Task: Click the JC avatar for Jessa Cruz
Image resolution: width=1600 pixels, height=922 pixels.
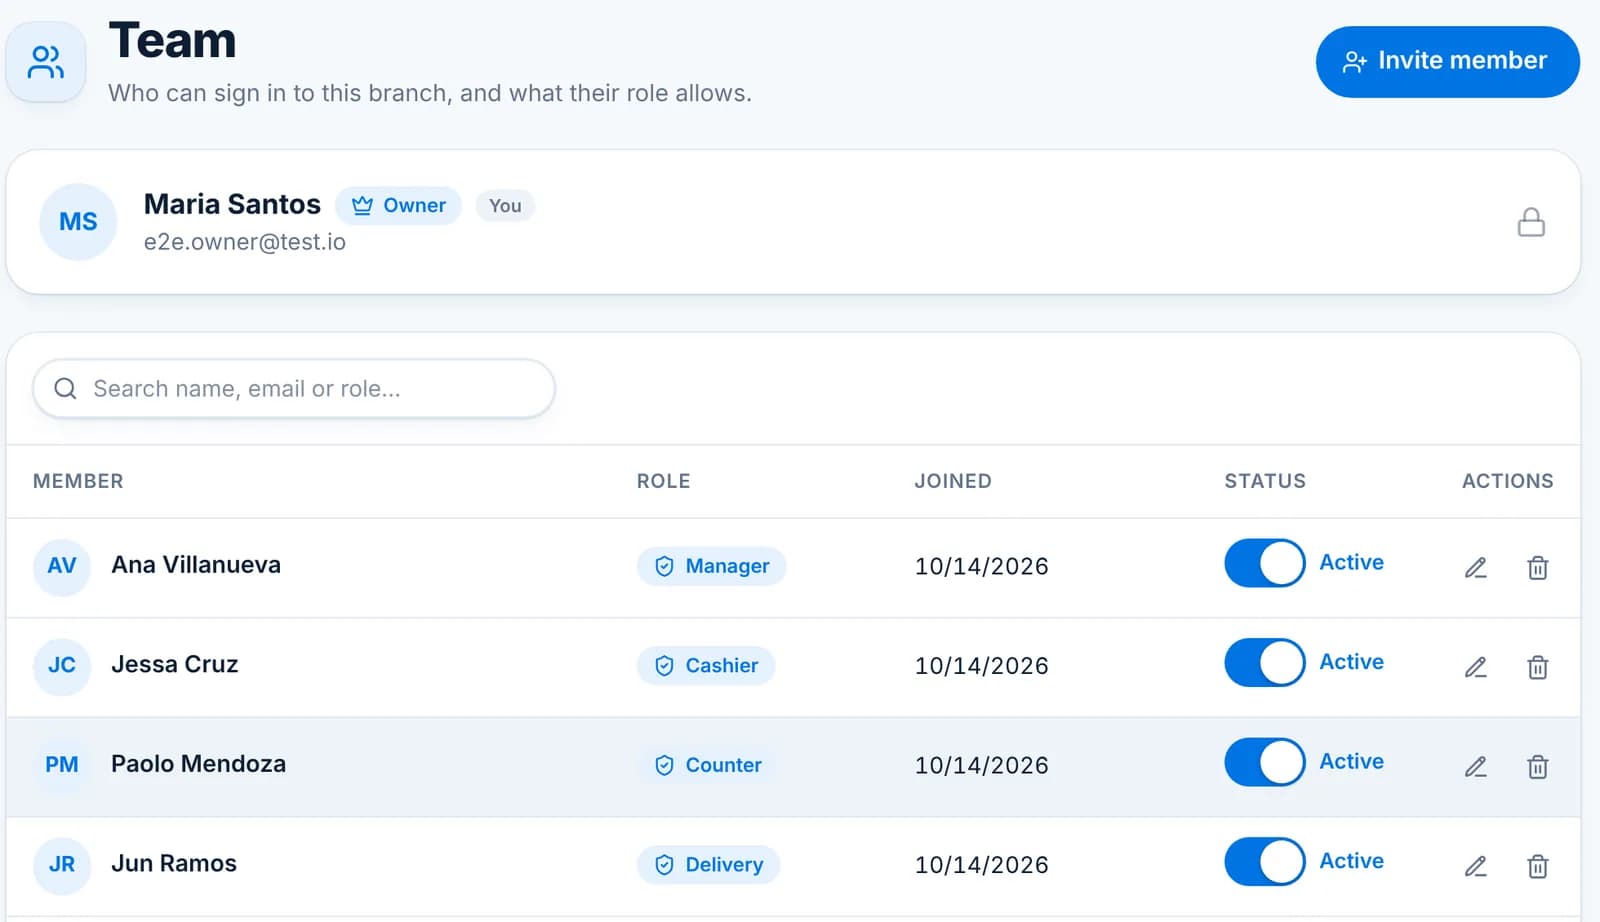Action: (x=62, y=665)
